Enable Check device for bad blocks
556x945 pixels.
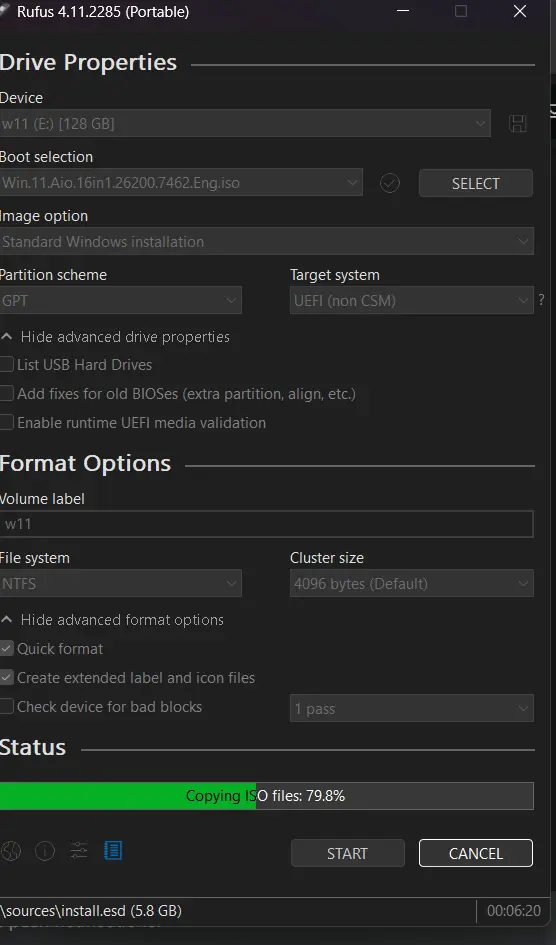tap(7, 706)
